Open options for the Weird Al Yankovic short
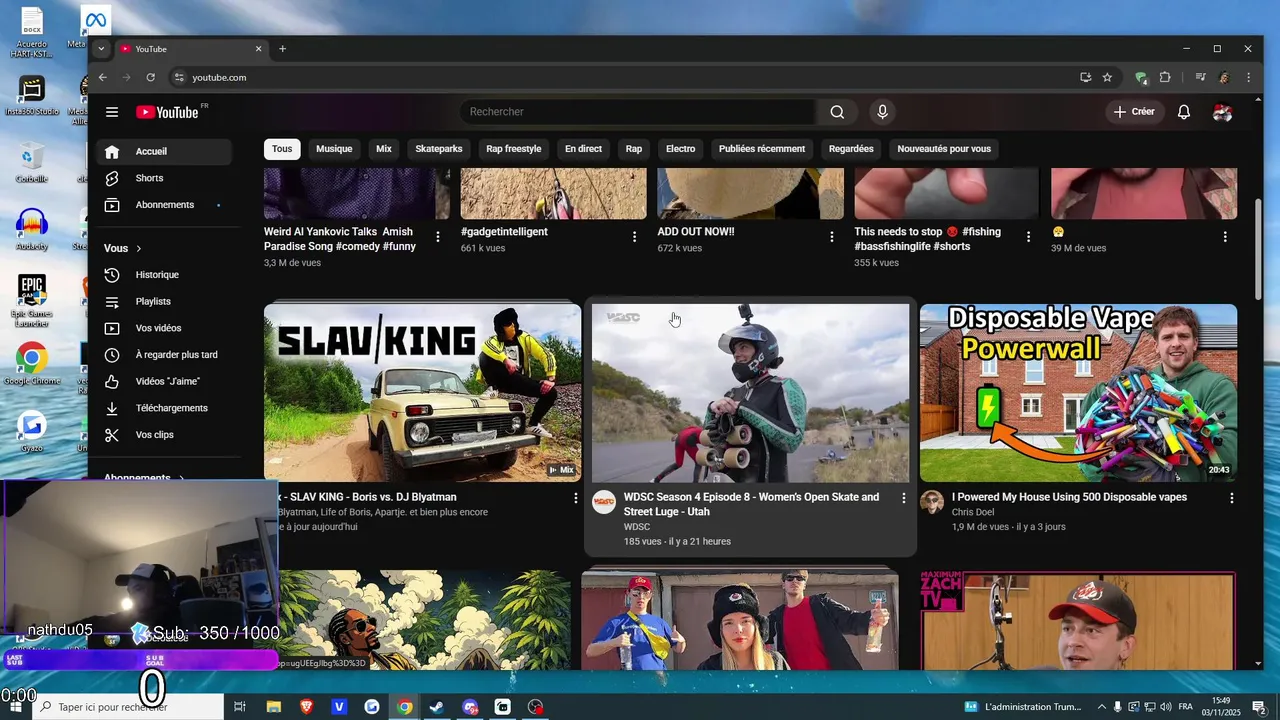Screen dimensions: 1280x720 pos(438,237)
